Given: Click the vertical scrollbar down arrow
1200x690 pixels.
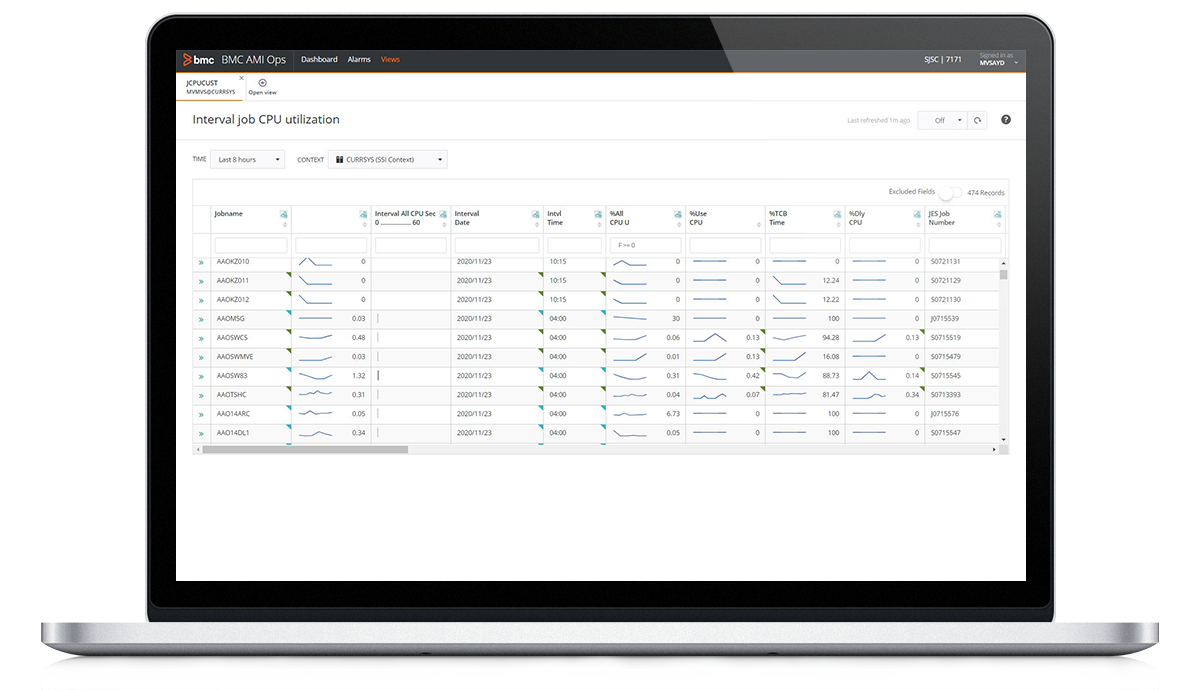Looking at the screenshot, I should tap(1004, 440).
